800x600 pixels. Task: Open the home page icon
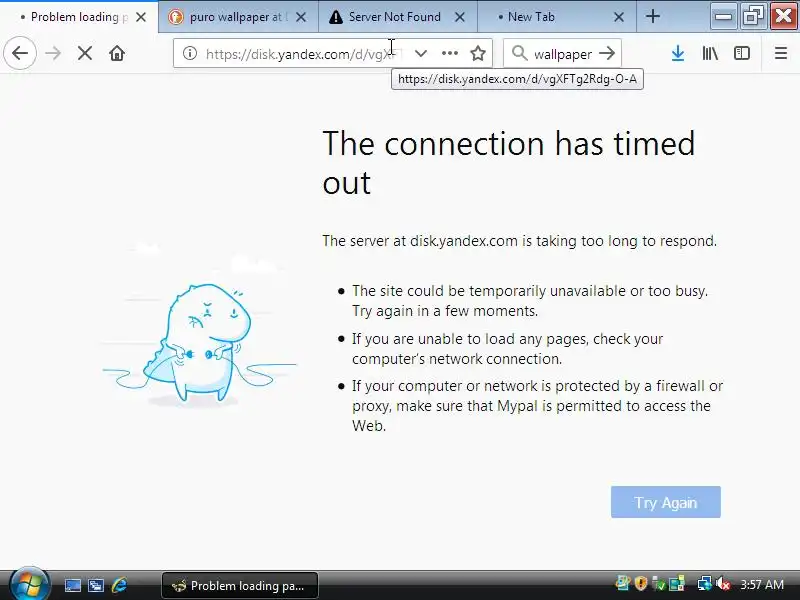(x=117, y=53)
